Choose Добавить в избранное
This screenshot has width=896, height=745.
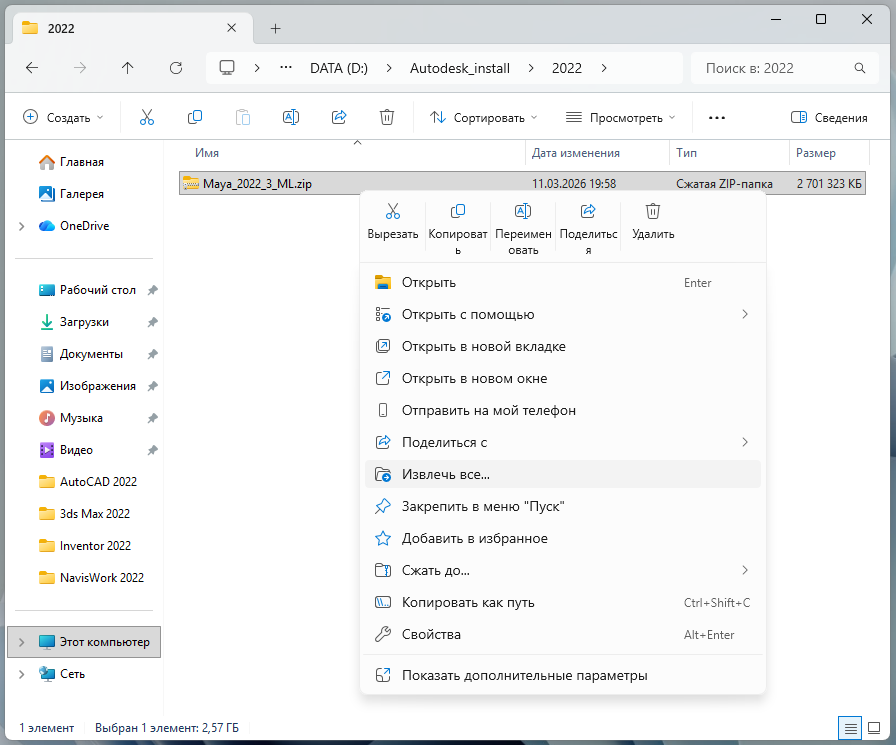point(562,539)
